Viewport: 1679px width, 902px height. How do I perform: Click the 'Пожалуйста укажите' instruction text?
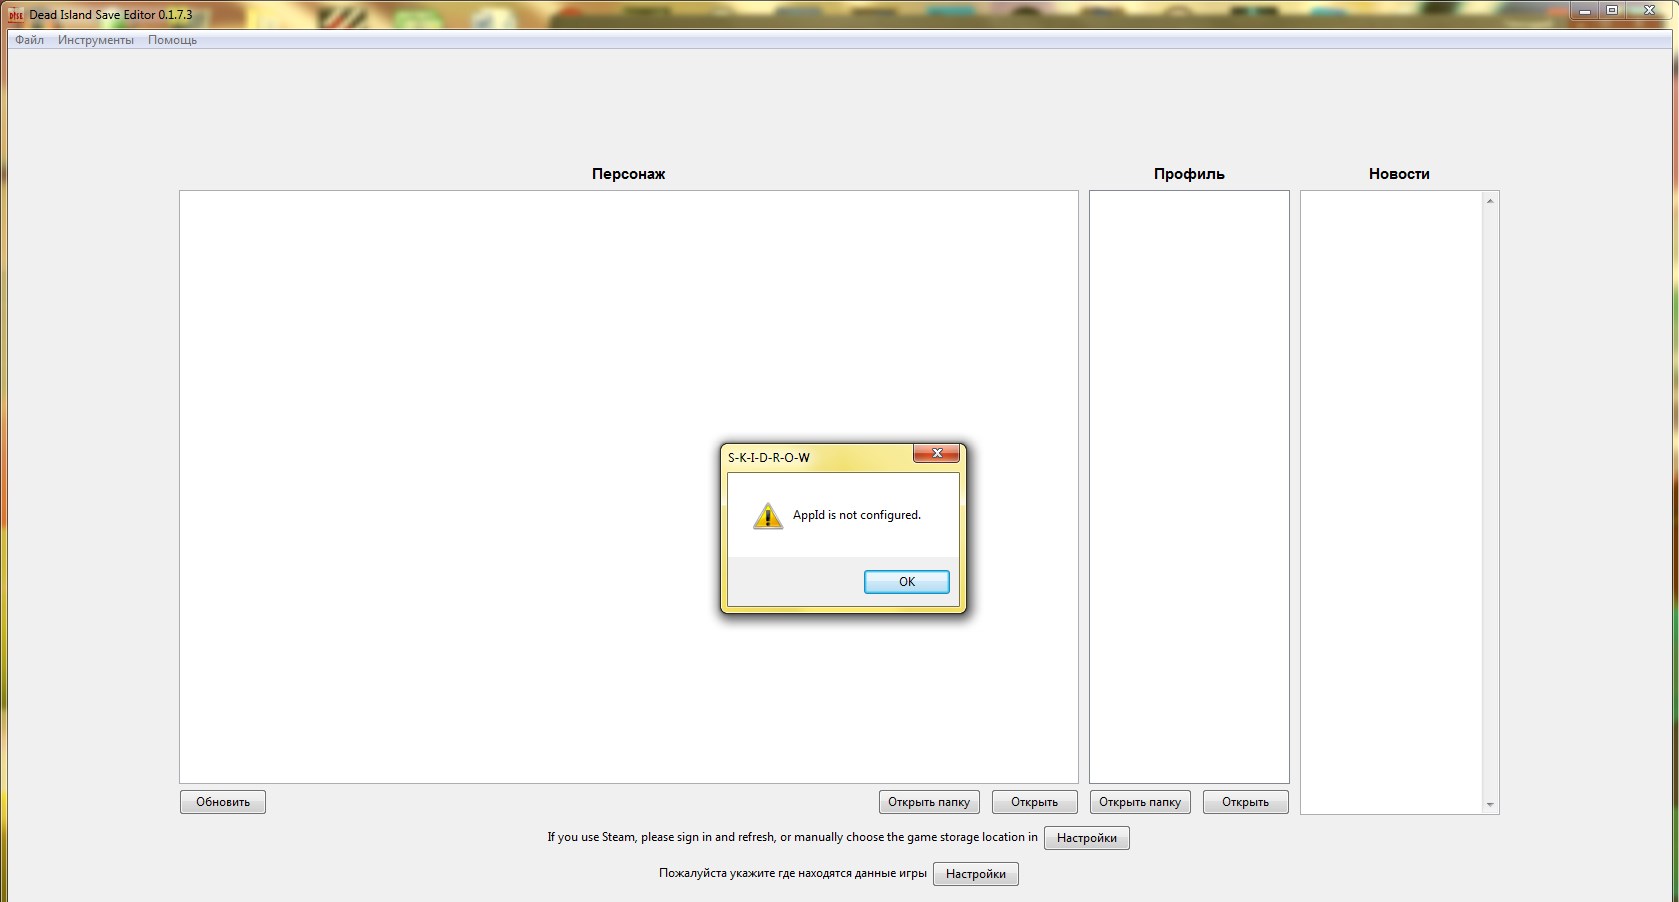click(793, 873)
